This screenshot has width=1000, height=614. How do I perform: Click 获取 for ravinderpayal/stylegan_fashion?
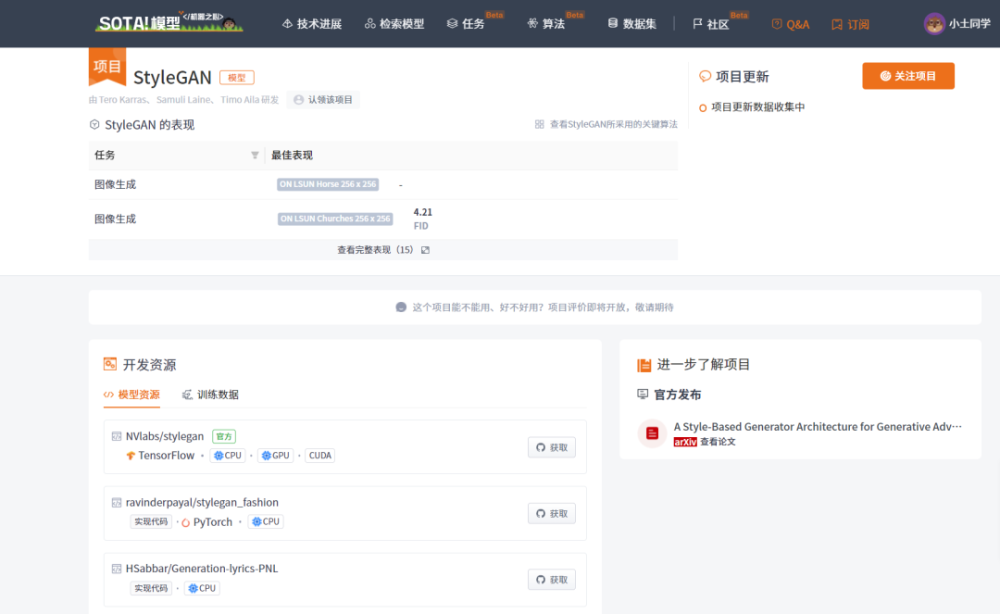click(552, 513)
